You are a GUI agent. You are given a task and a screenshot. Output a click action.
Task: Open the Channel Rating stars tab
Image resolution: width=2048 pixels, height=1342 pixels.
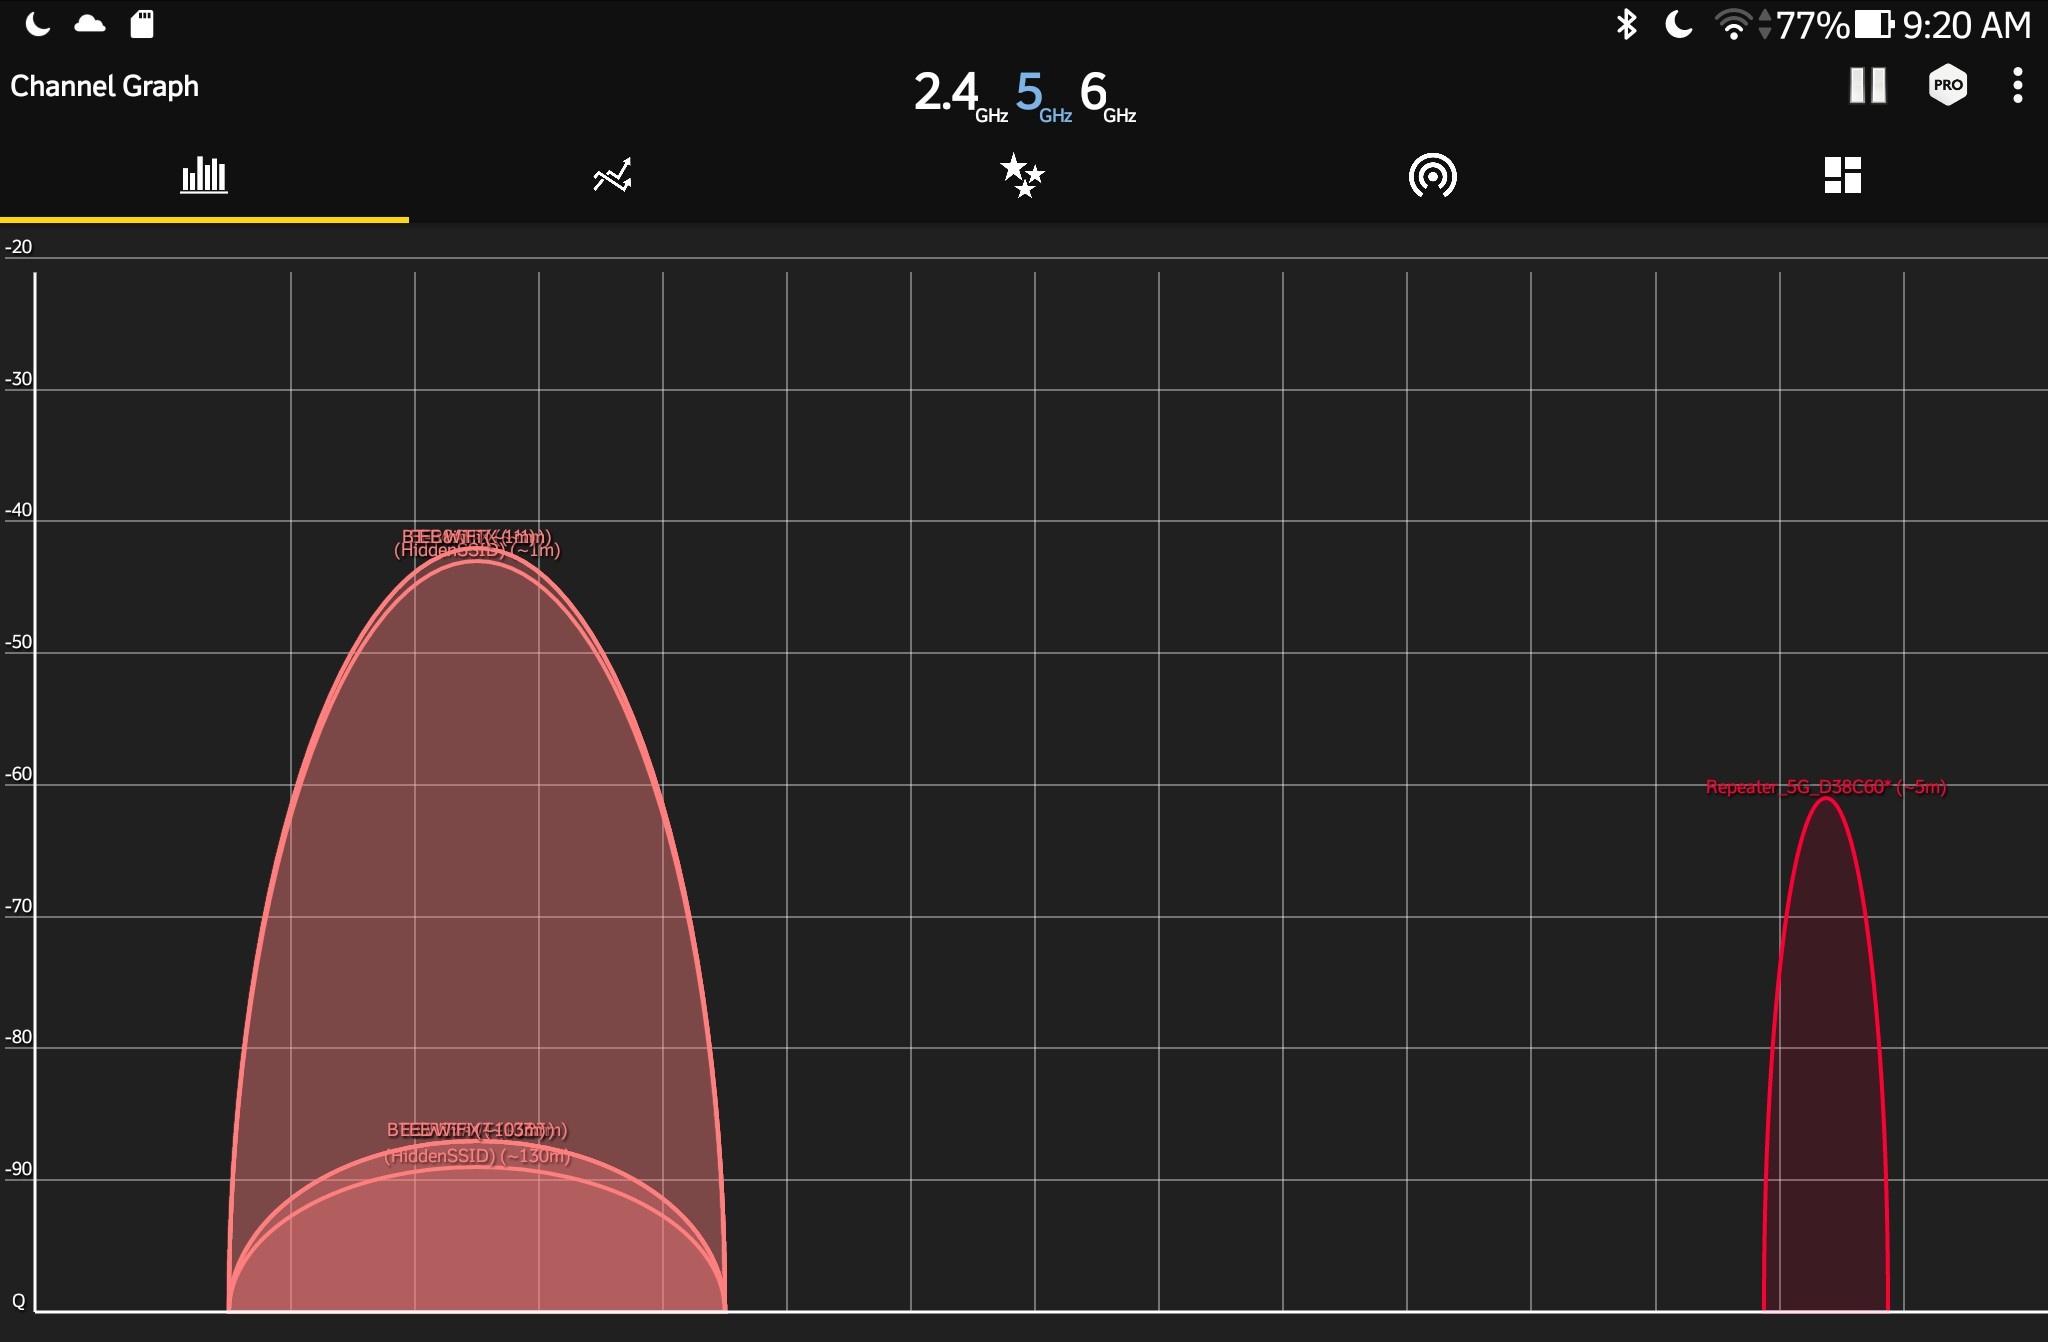coord(1022,176)
